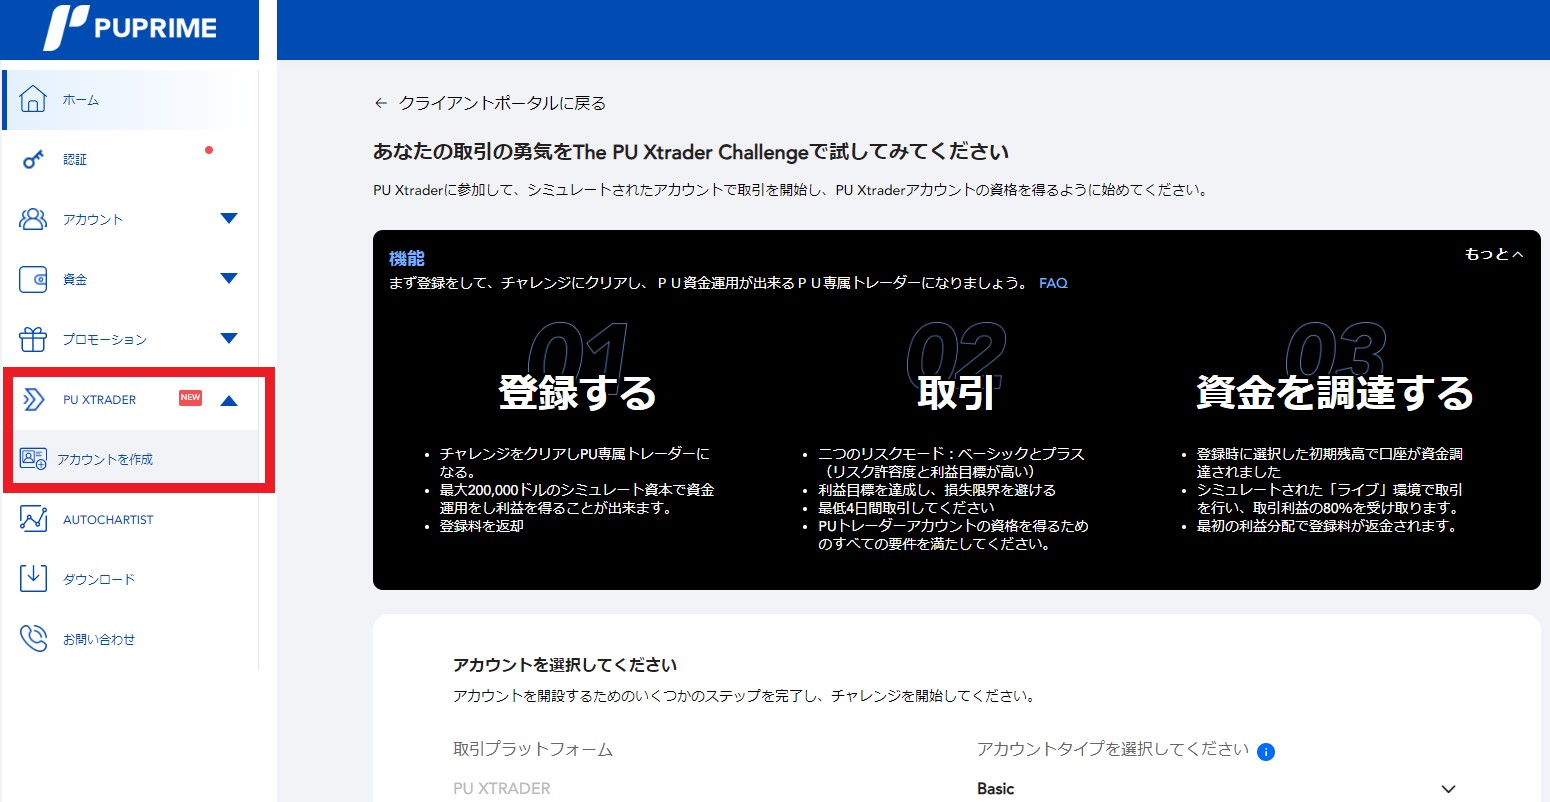Click the double-chevron PU XTRADER icon
Screen dimensions: 1550x802
pyautogui.click(x=33, y=400)
